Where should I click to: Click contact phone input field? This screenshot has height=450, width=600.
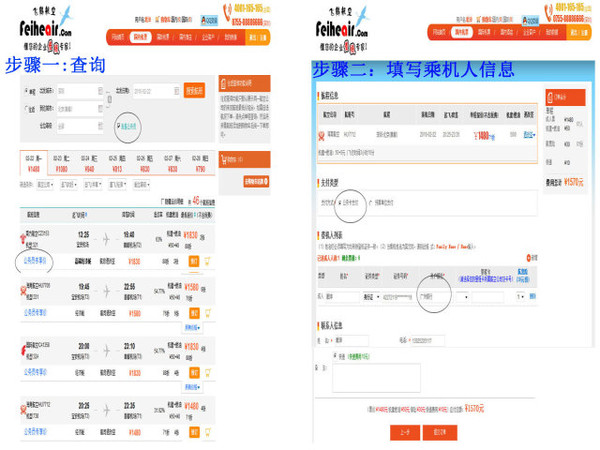tap(427, 340)
